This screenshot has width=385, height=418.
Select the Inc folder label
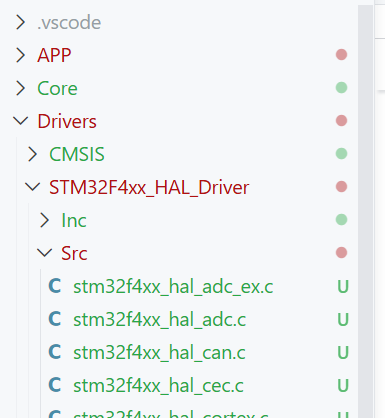[x=74, y=220]
